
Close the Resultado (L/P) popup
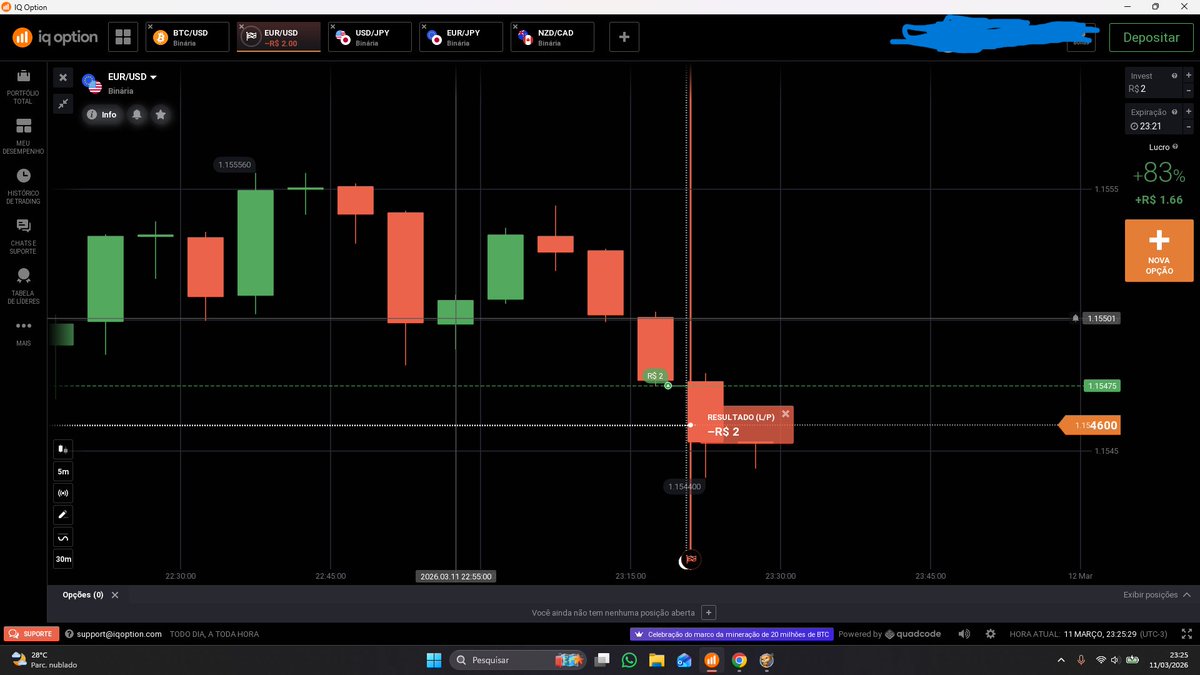(786, 413)
